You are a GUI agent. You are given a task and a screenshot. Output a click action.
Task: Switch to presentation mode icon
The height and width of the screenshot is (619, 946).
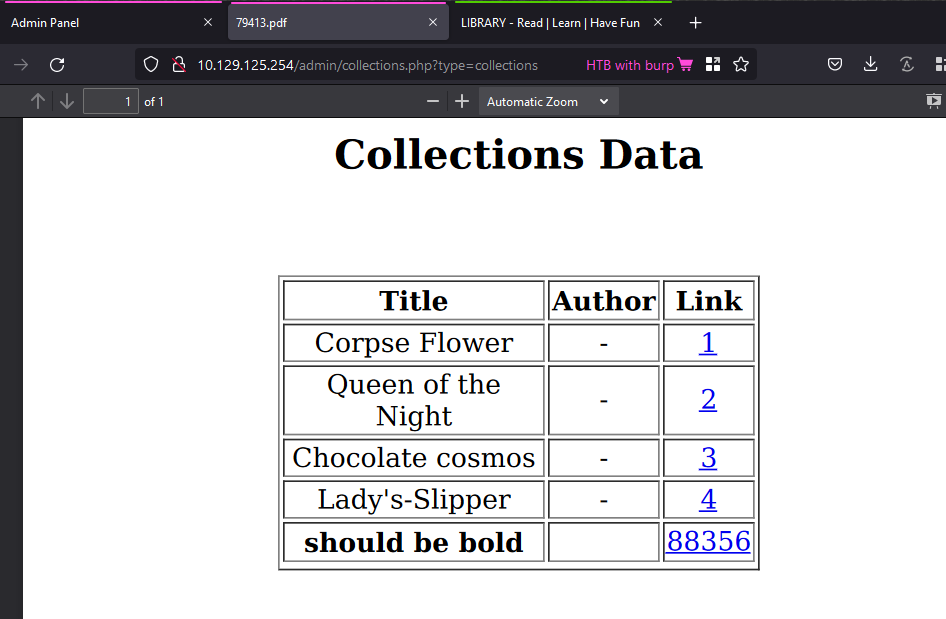tap(934, 101)
